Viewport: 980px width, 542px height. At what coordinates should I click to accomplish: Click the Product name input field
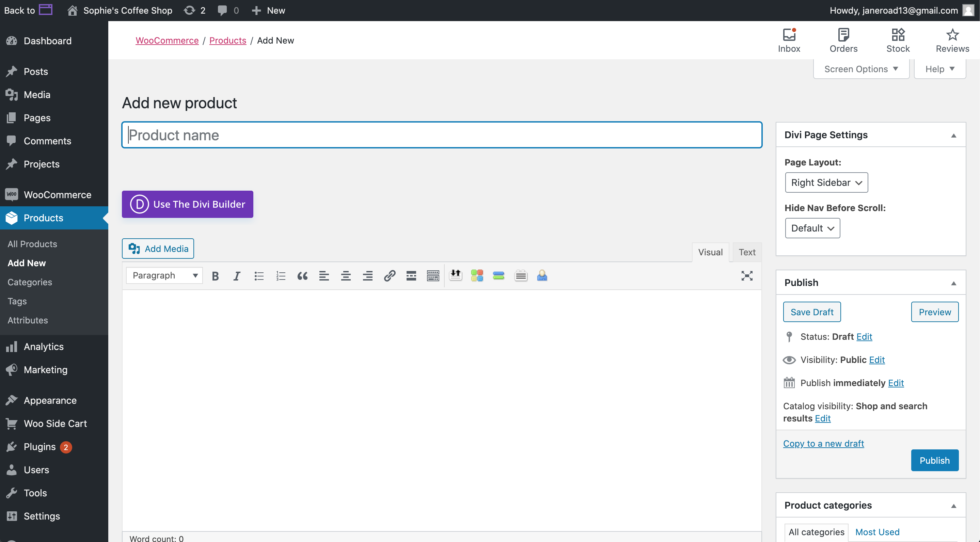pyautogui.click(x=441, y=135)
